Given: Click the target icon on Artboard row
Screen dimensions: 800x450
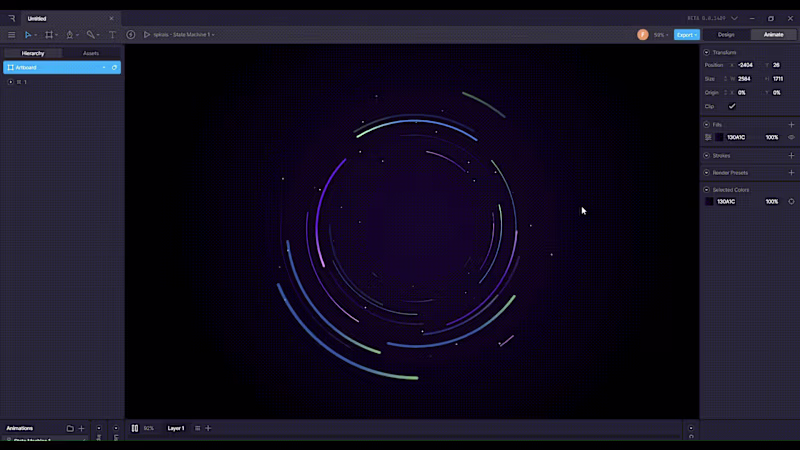Looking at the screenshot, I should pos(114,67).
